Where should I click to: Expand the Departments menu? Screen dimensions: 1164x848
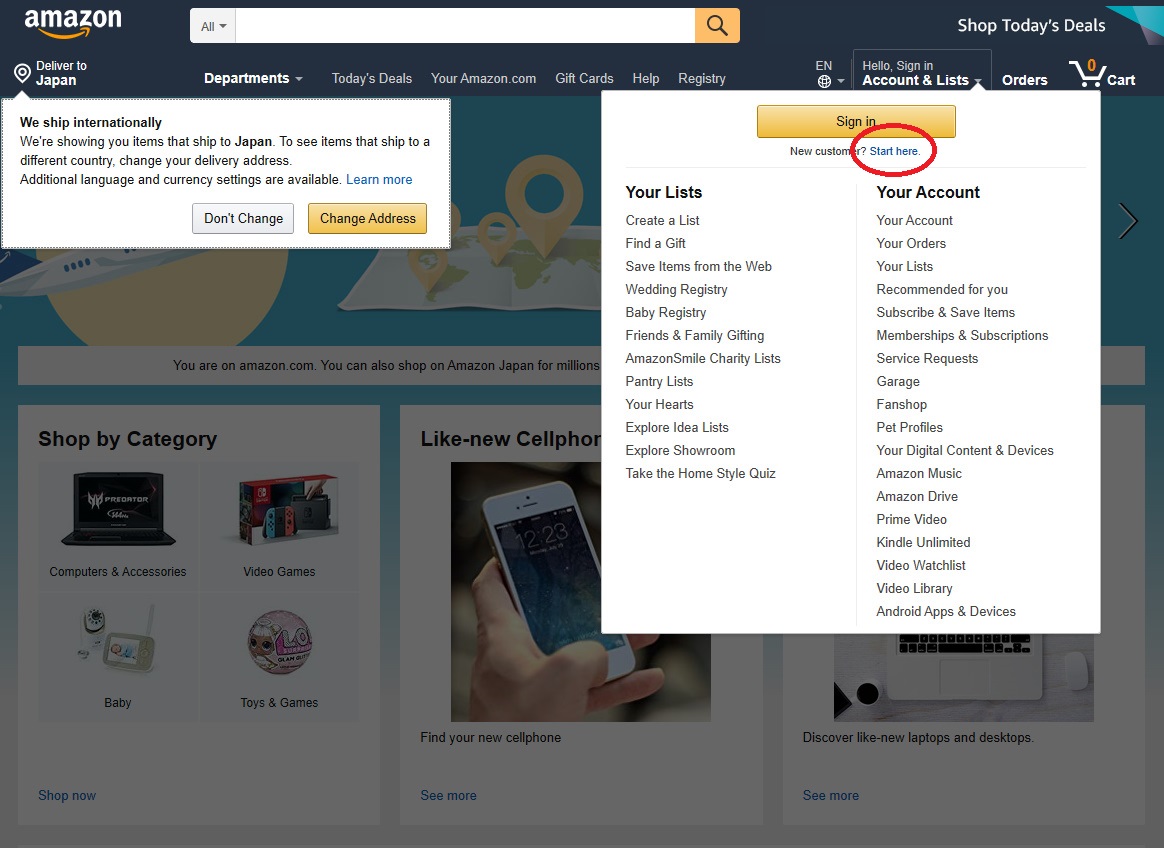click(253, 79)
